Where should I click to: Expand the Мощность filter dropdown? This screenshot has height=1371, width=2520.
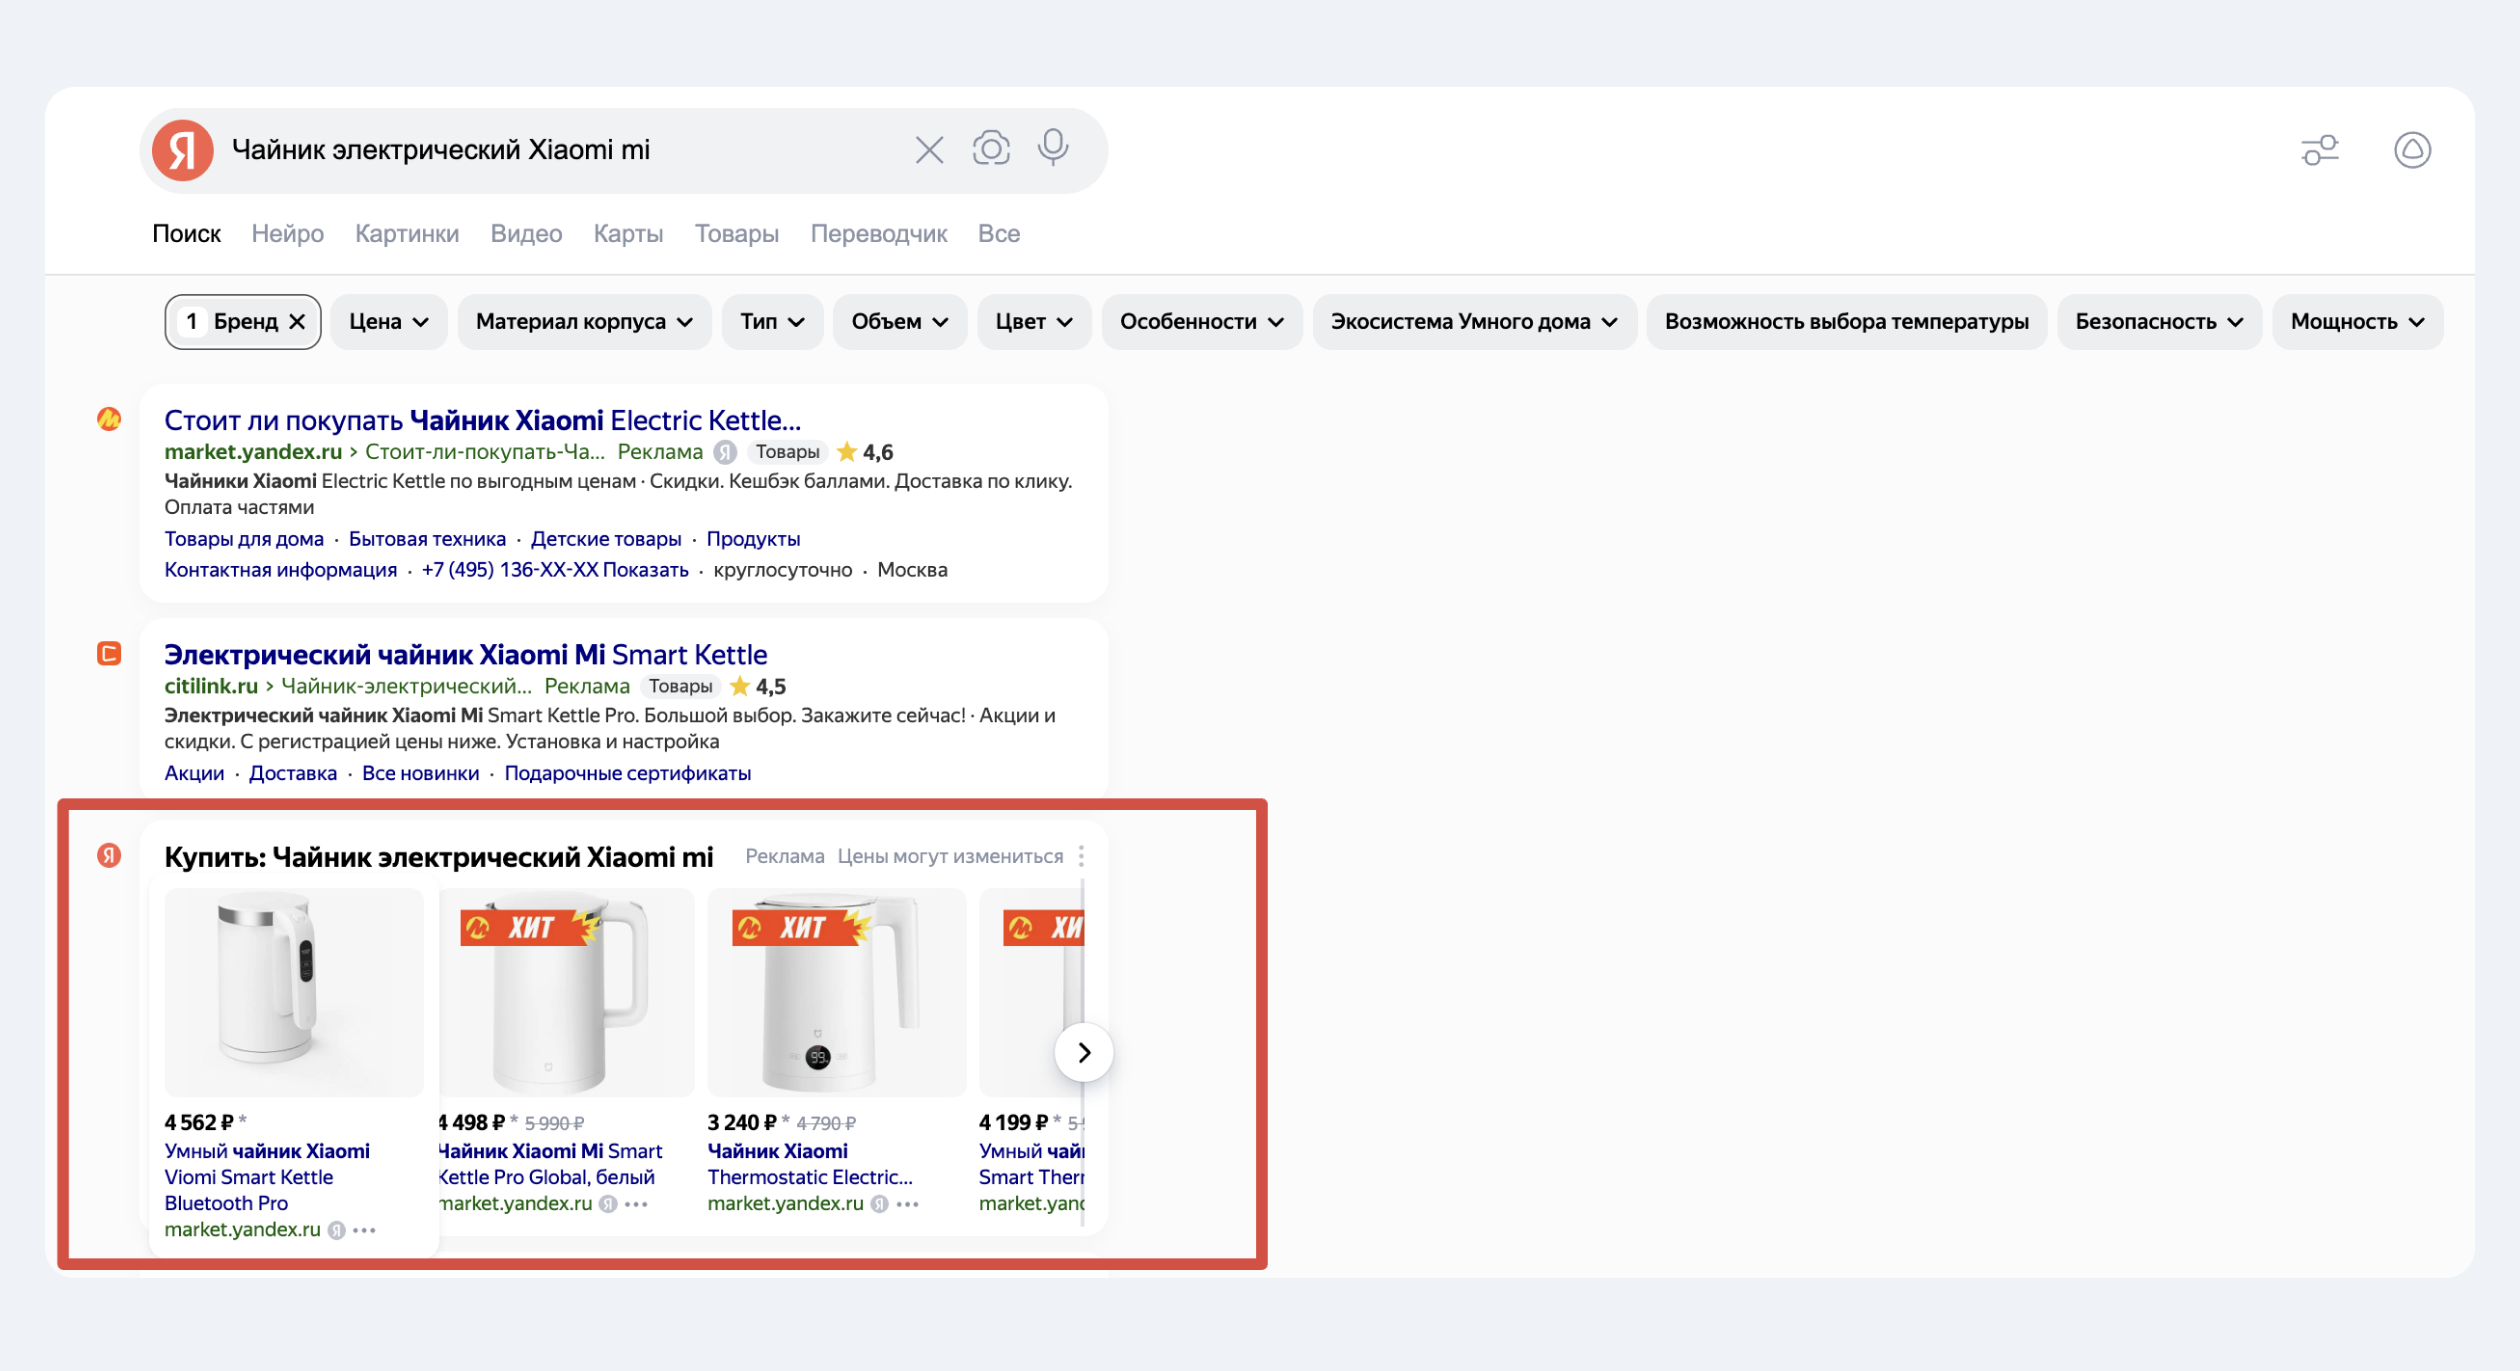(x=2357, y=322)
